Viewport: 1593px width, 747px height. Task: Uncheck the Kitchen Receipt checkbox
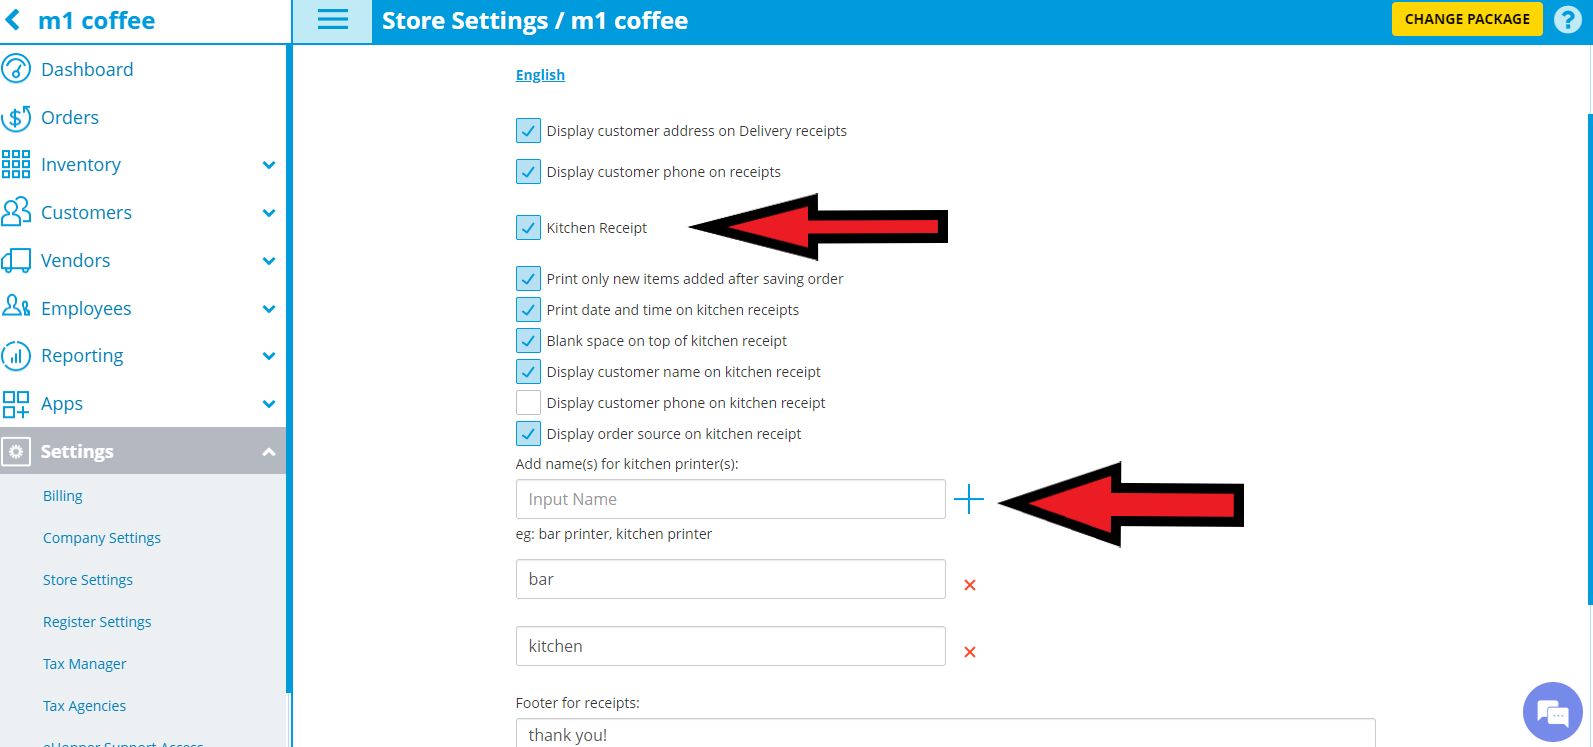pyautogui.click(x=528, y=228)
